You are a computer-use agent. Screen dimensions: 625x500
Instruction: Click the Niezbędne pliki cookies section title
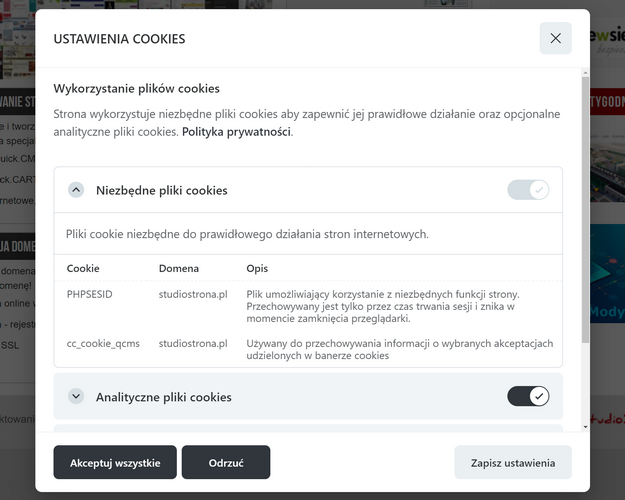pyautogui.click(x=162, y=190)
